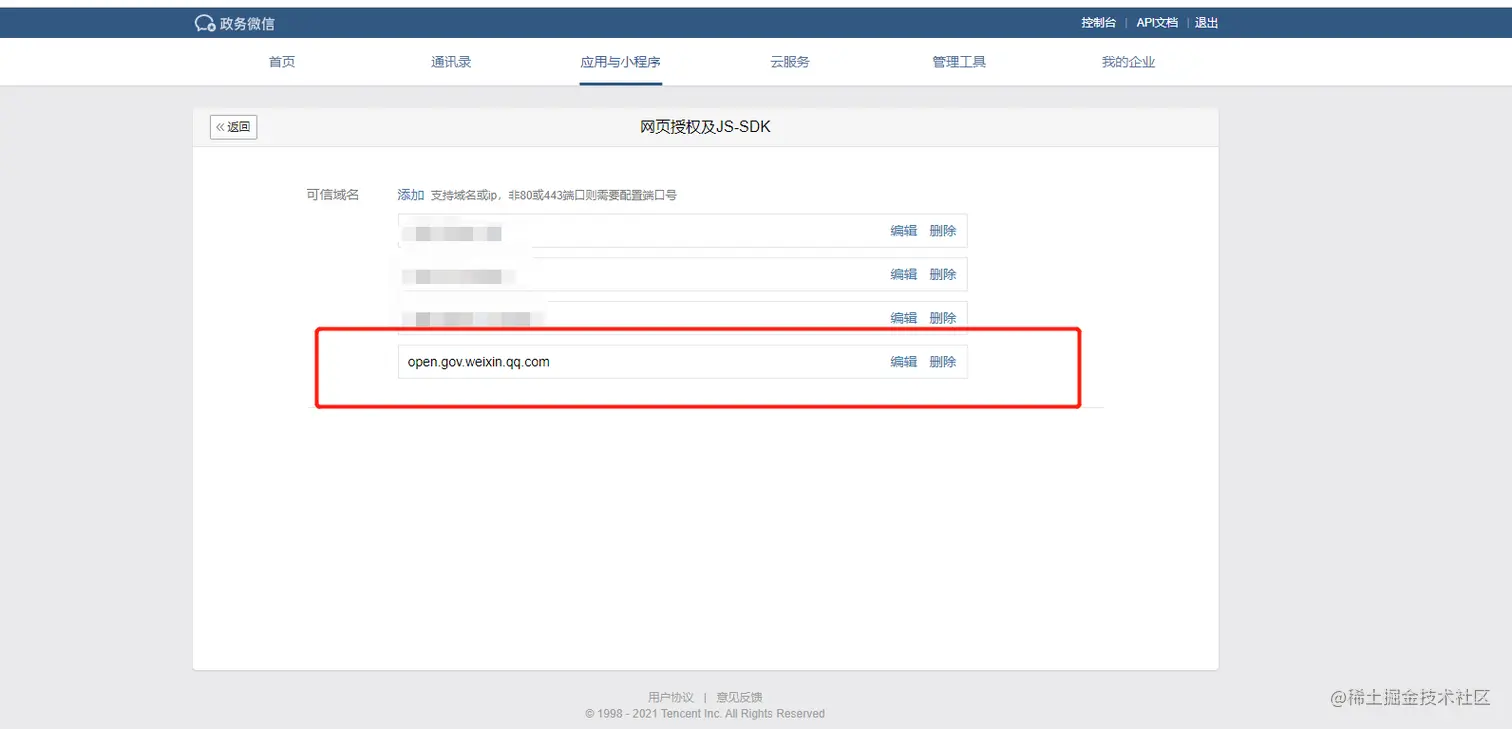Go to the 首页 tab
This screenshot has width=1512, height=729.
(282, 62)
